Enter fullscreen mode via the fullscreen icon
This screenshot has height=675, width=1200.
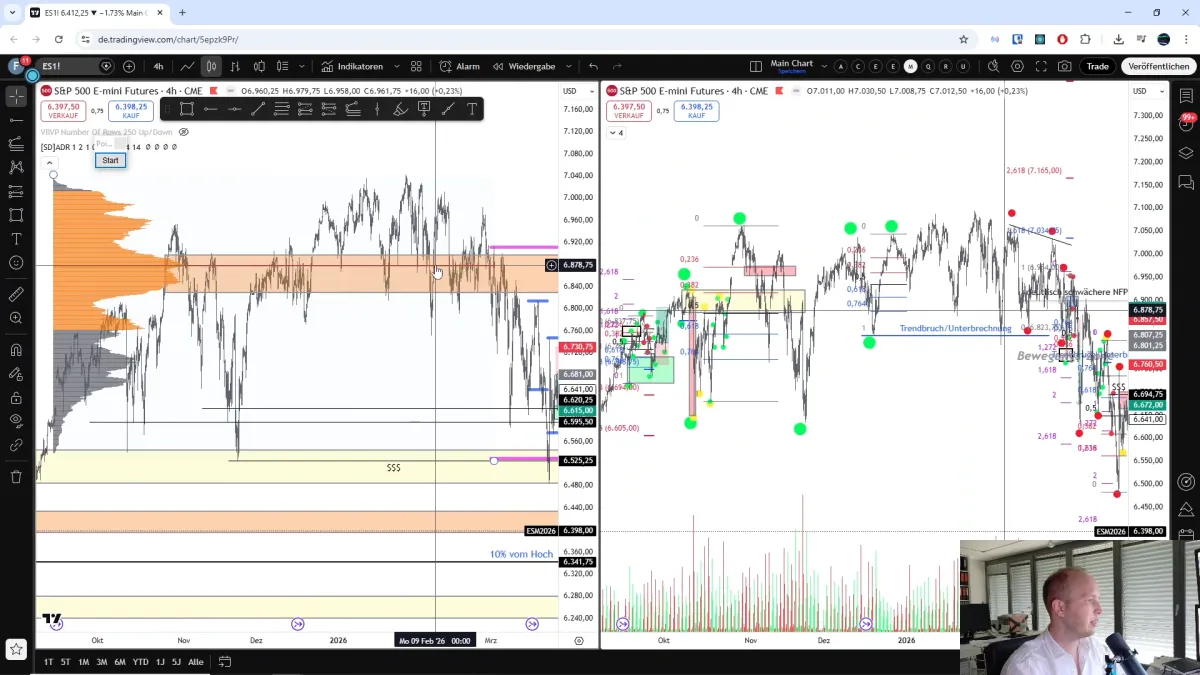(x=1042, y=66)
